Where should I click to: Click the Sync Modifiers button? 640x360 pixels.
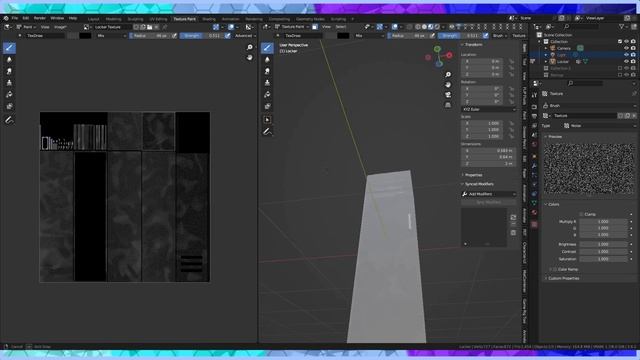click(489, 202)
